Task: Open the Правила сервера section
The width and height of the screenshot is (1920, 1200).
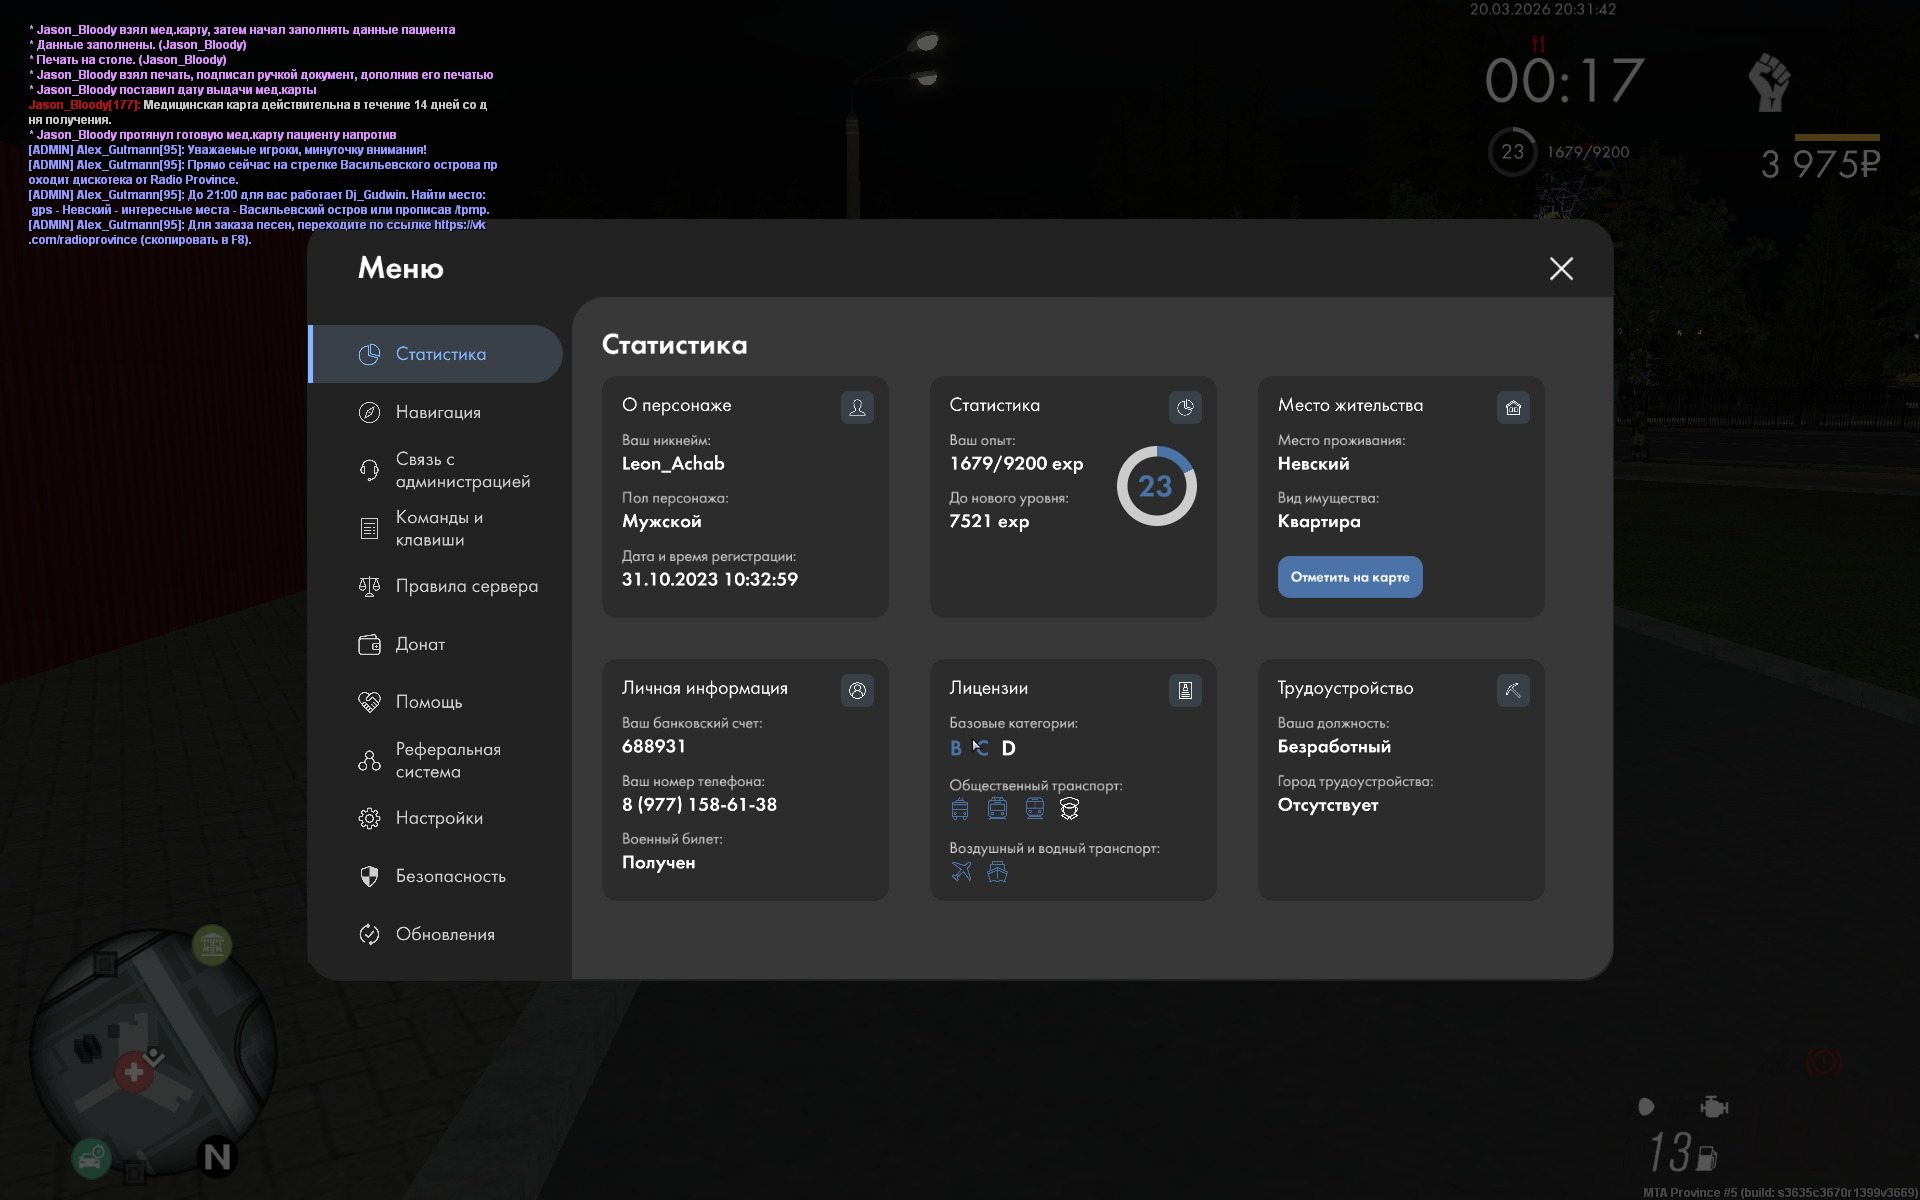Action: point(465,586)
